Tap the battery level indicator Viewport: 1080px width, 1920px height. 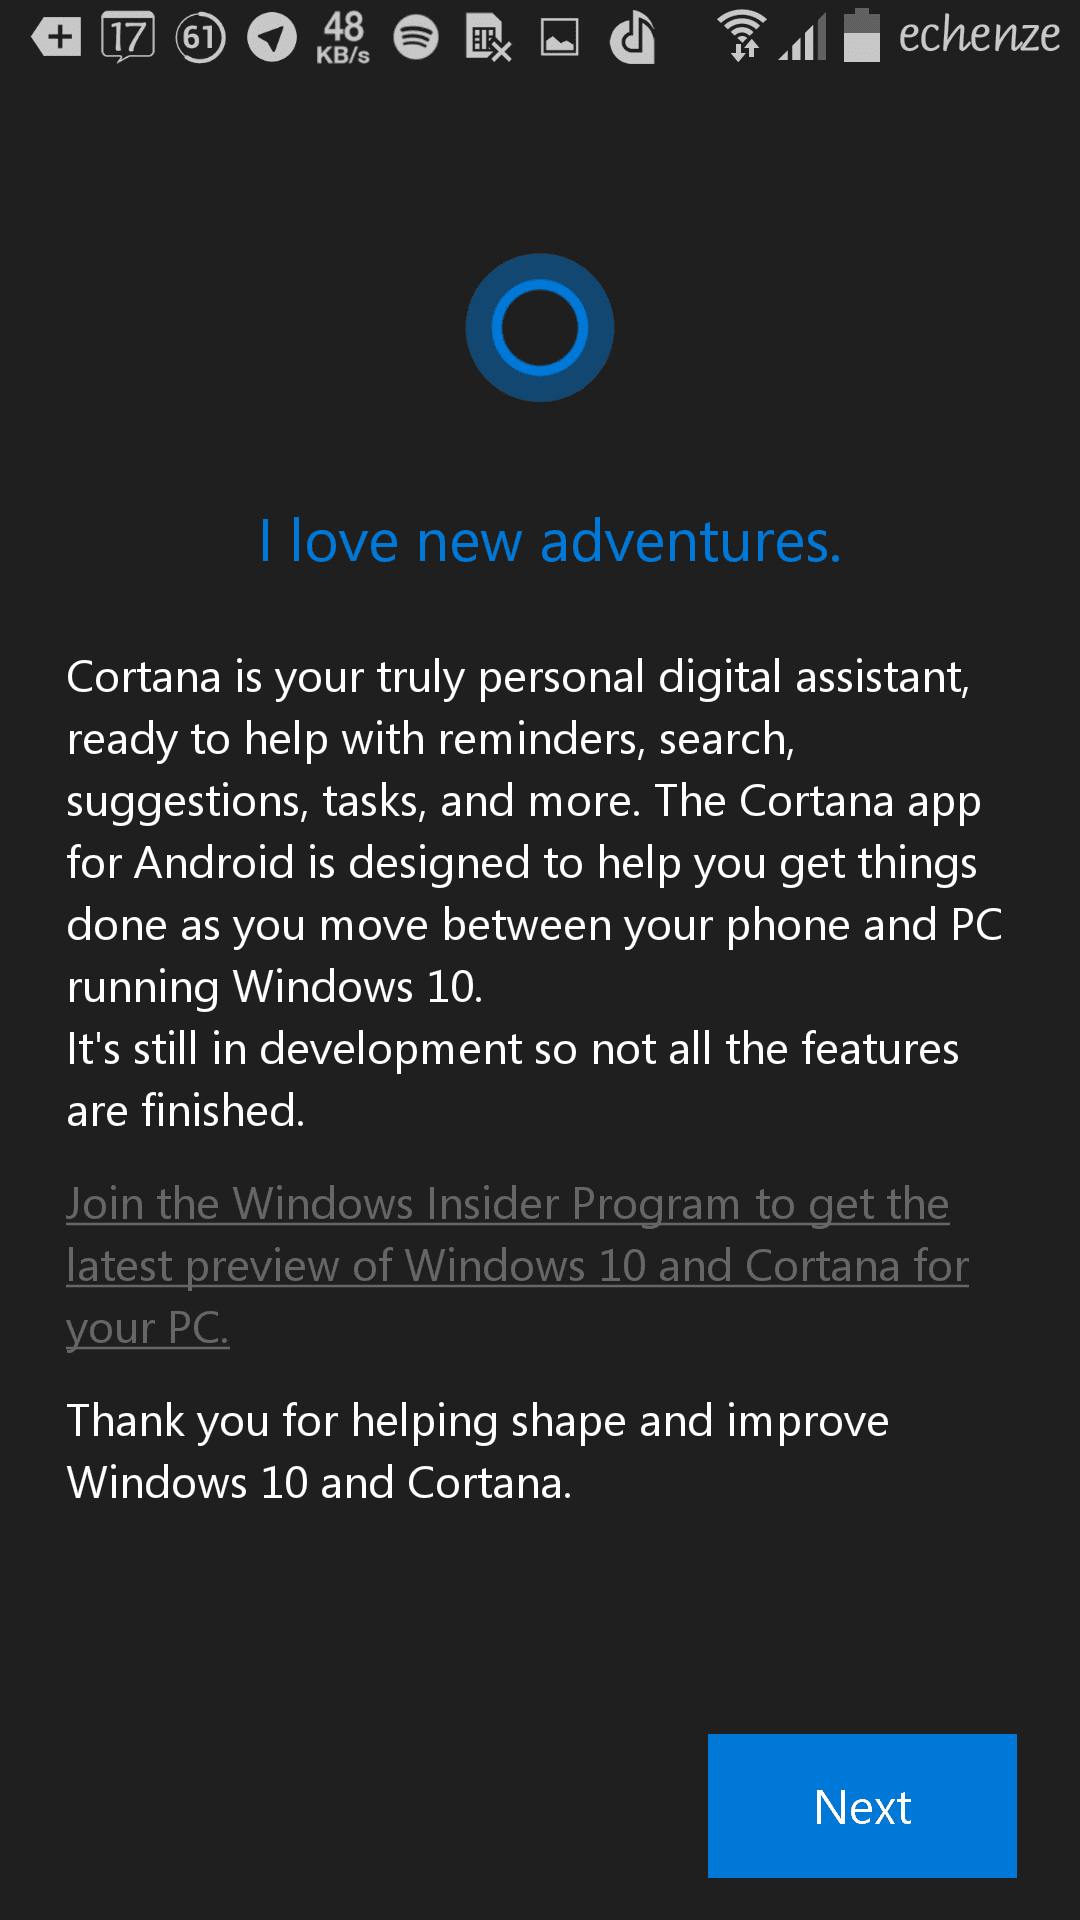pos(861,36)
